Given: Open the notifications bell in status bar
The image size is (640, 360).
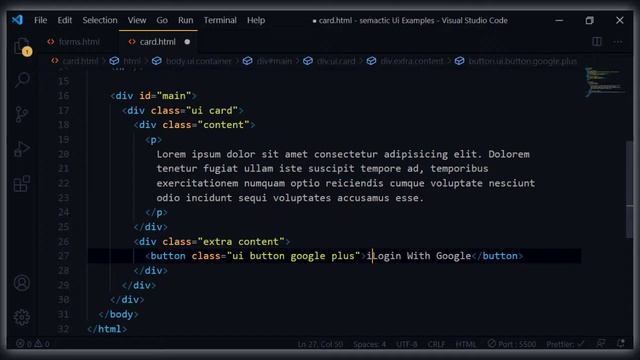Looking at the screenshot, I should 621,344.
